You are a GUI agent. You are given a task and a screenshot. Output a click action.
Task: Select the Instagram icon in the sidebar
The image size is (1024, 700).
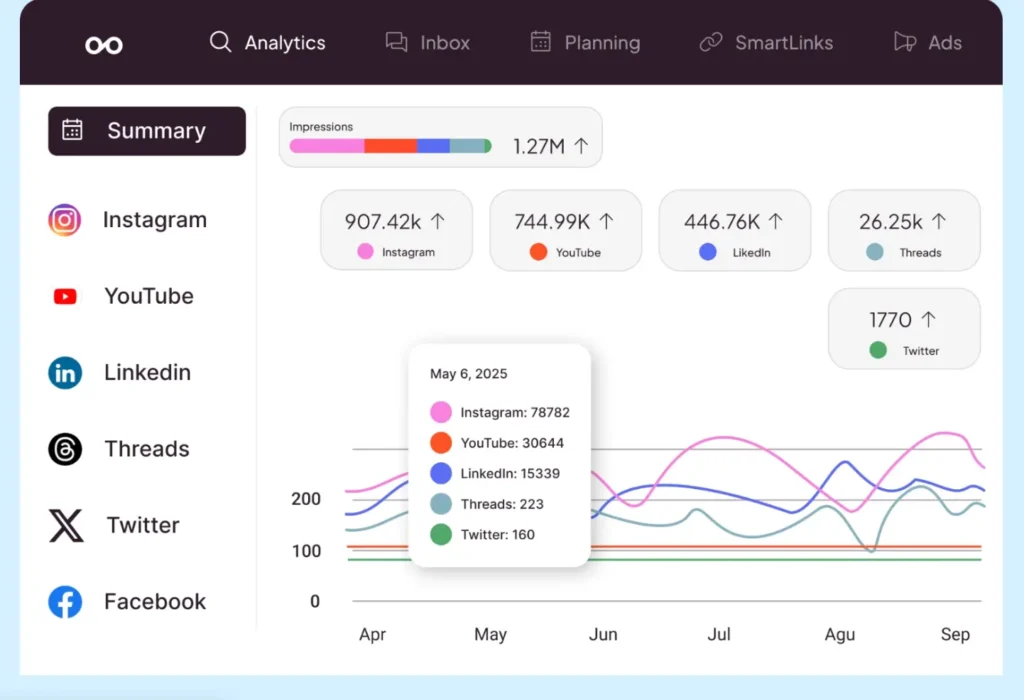tap(64, 220)
